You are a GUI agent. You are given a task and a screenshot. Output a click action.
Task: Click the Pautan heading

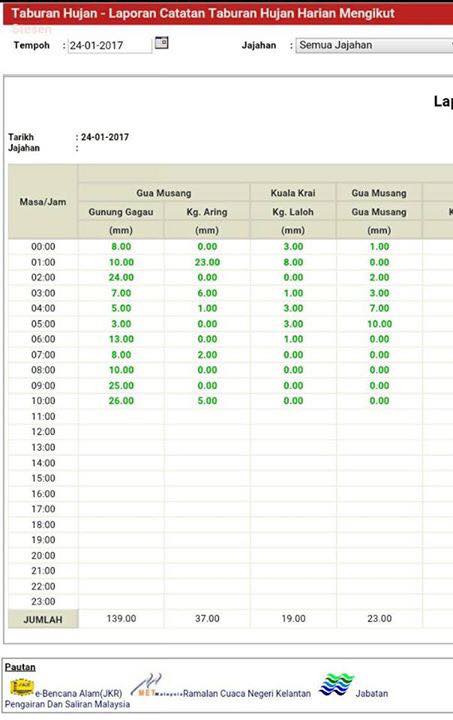[20, 667]
